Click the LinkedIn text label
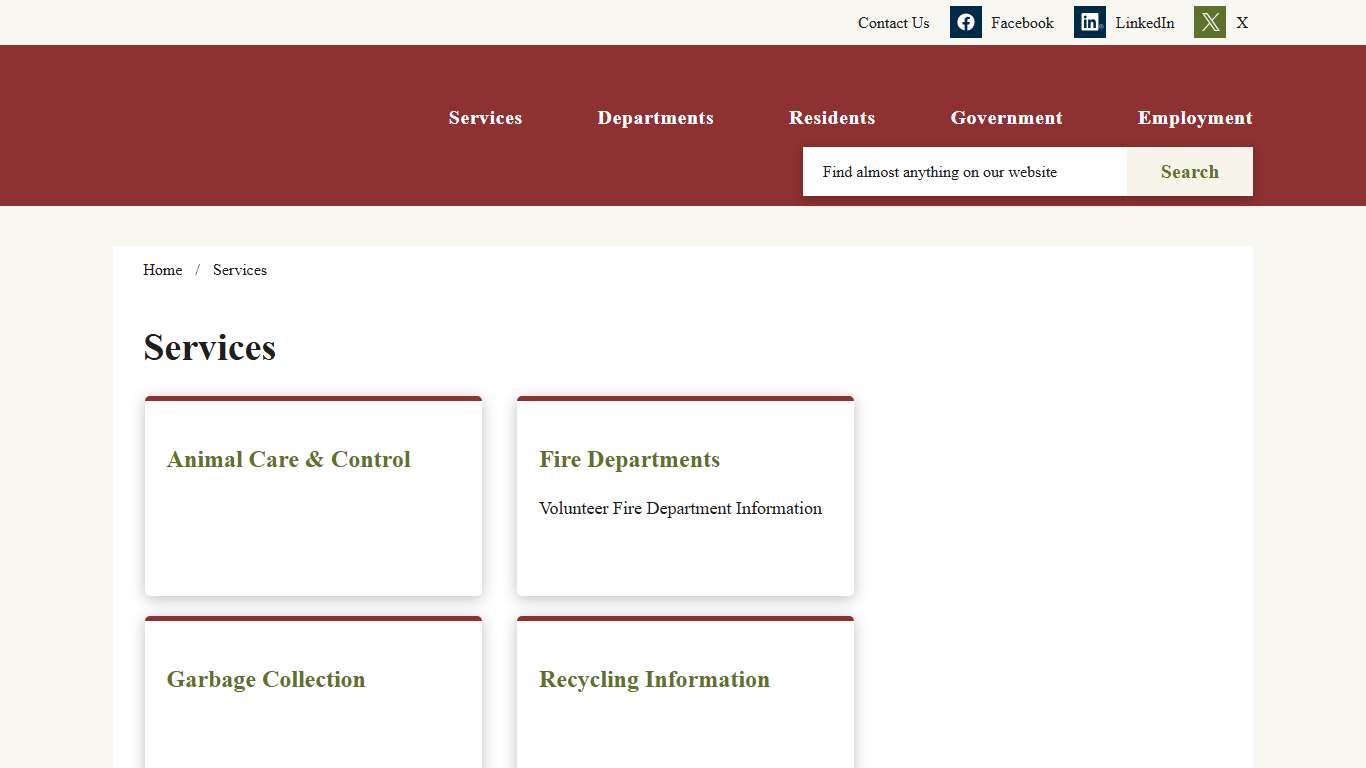 point(1145,22)
